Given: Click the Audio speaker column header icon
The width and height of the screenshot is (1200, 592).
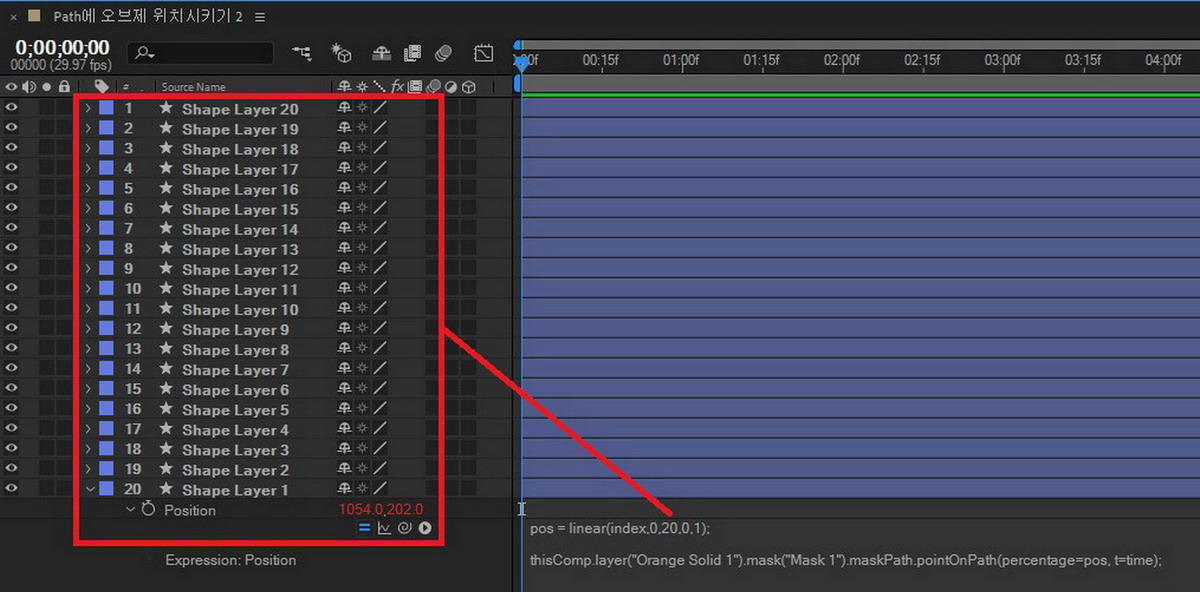Looking at the screenshot, I should 29,87.
